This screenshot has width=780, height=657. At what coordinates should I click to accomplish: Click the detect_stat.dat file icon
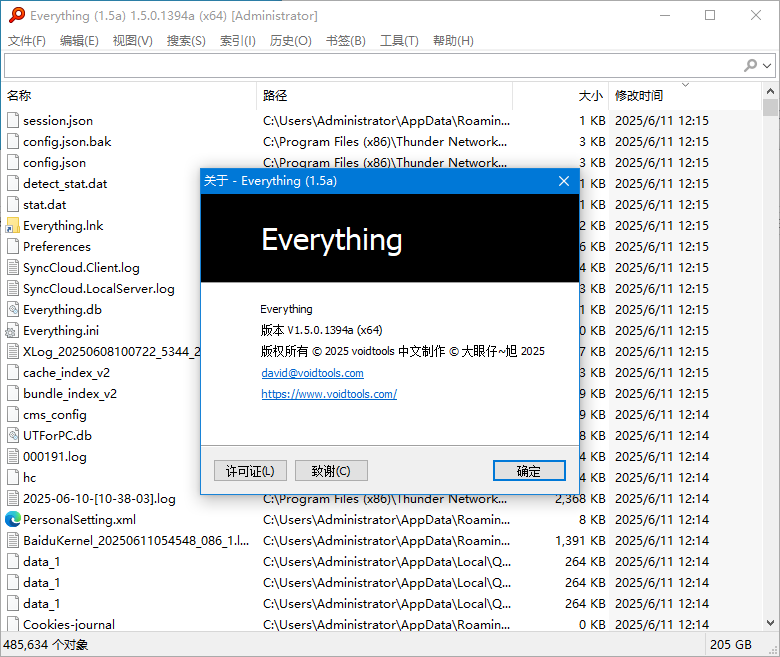point(13,184)
